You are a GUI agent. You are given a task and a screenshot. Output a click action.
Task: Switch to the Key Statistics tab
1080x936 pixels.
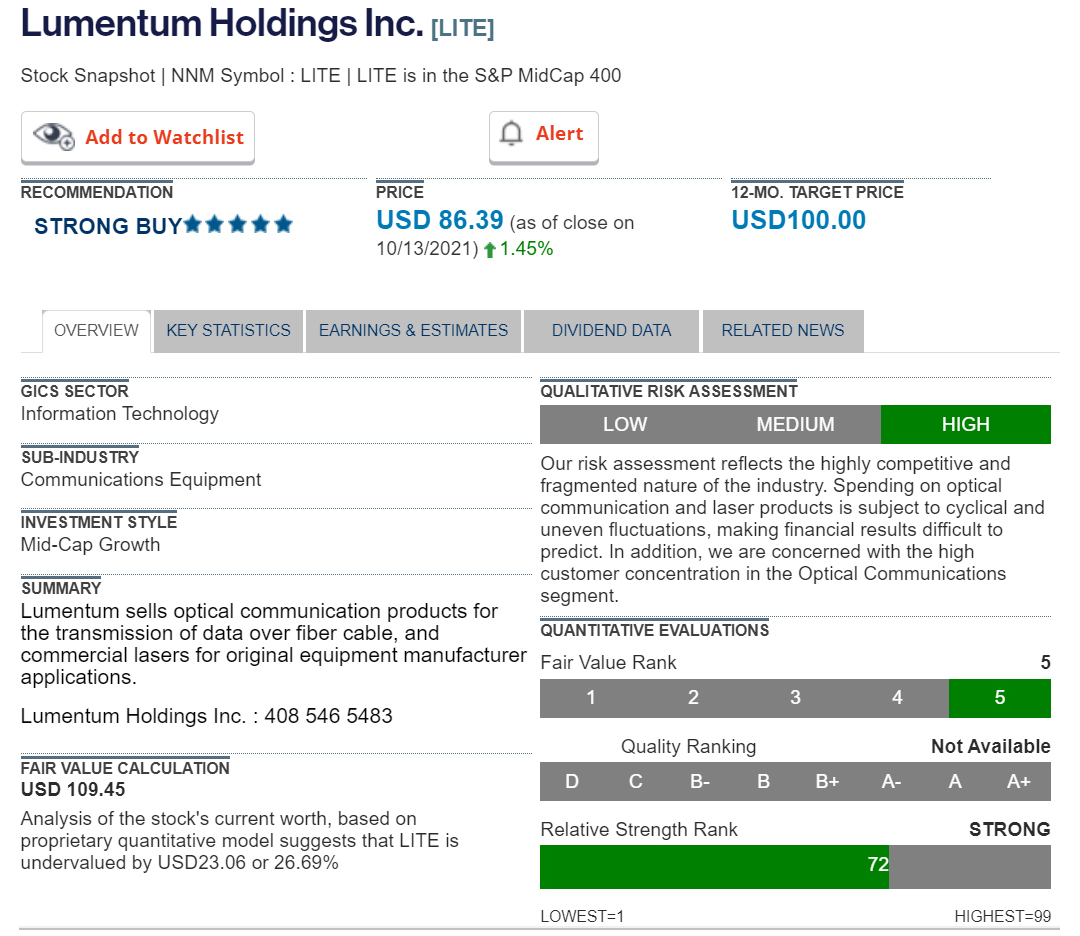point(228,331)
